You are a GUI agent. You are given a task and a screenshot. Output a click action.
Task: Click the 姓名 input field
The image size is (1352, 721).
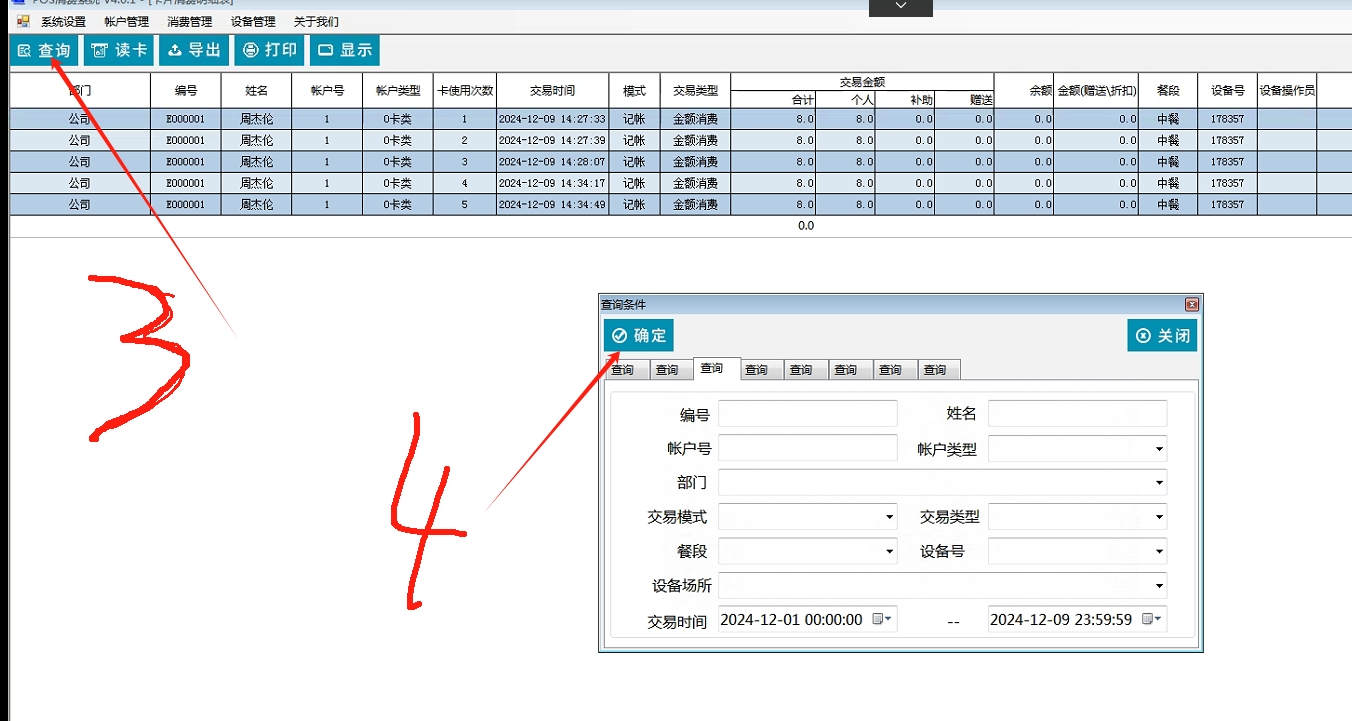[1077, 414]
